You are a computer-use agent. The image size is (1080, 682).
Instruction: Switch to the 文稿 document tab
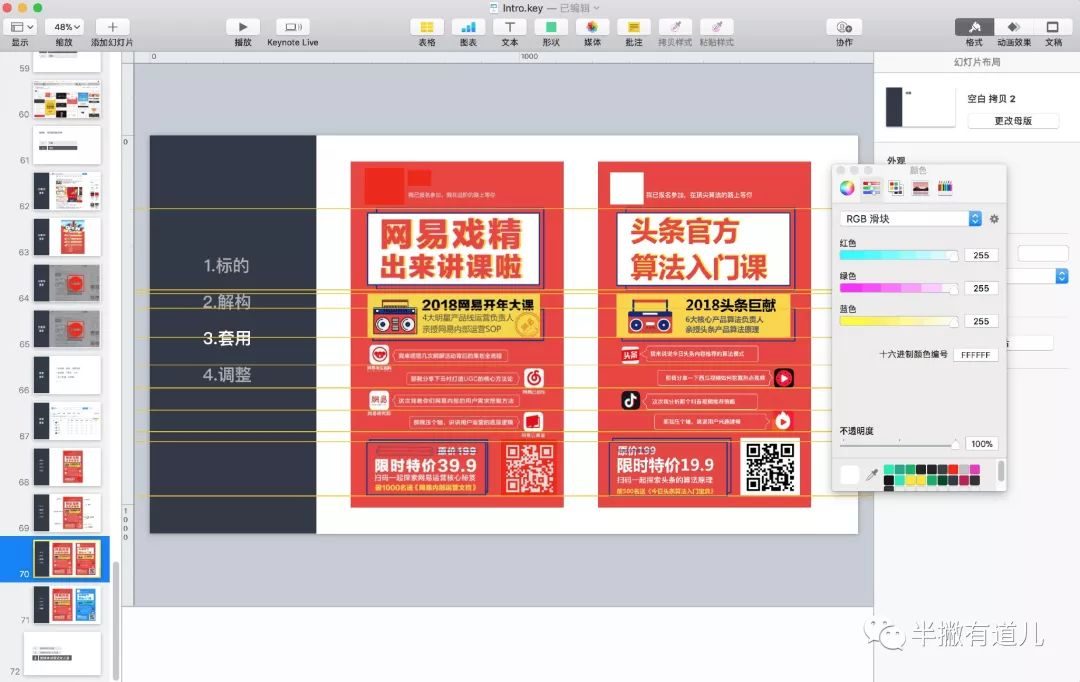[x=1053, y=27]
